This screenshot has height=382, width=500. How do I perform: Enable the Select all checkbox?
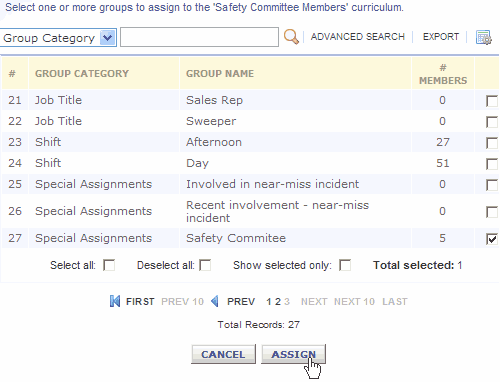pyautogui.click(x=109, y=265)
